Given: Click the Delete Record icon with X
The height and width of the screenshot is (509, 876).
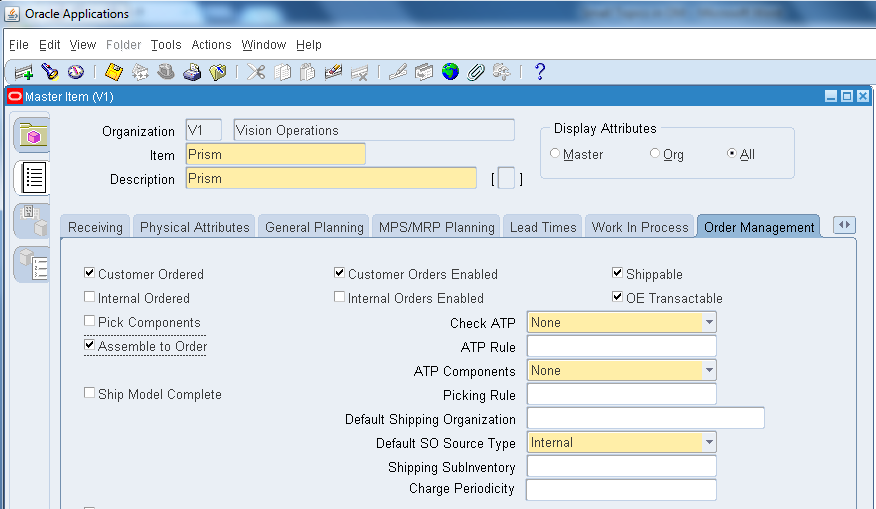Looking at the screenshot, I should (x=359, y=72).
